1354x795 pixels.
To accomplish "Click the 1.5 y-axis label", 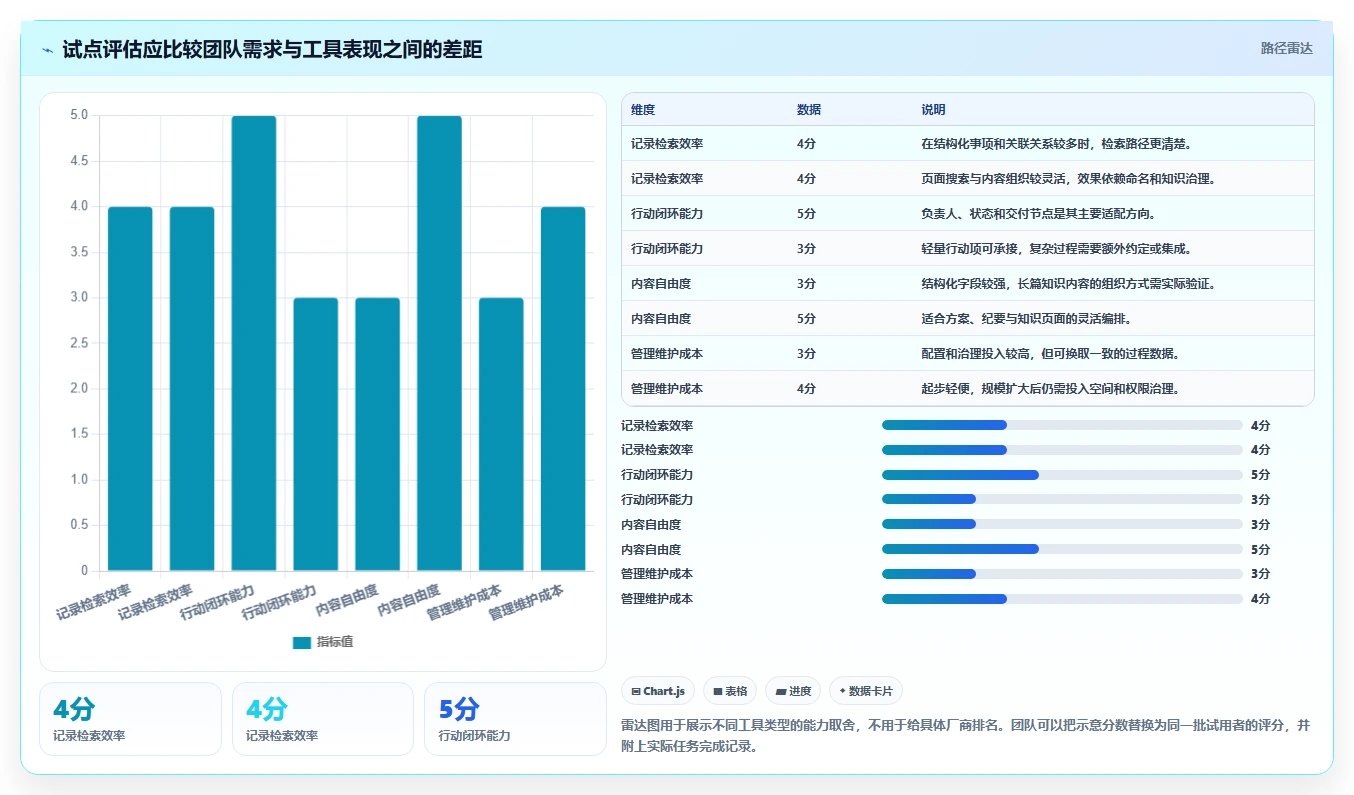I will [79, 434].
